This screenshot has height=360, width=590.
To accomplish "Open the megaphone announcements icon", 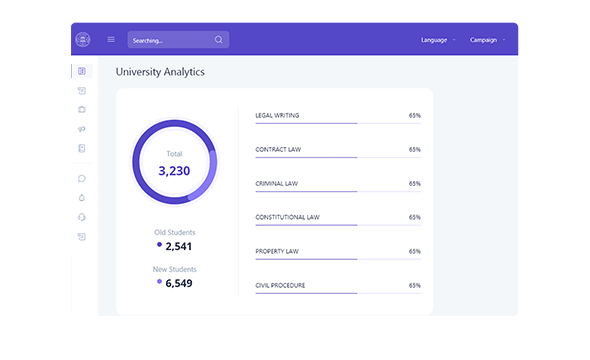I will click(x=82, y=129).
